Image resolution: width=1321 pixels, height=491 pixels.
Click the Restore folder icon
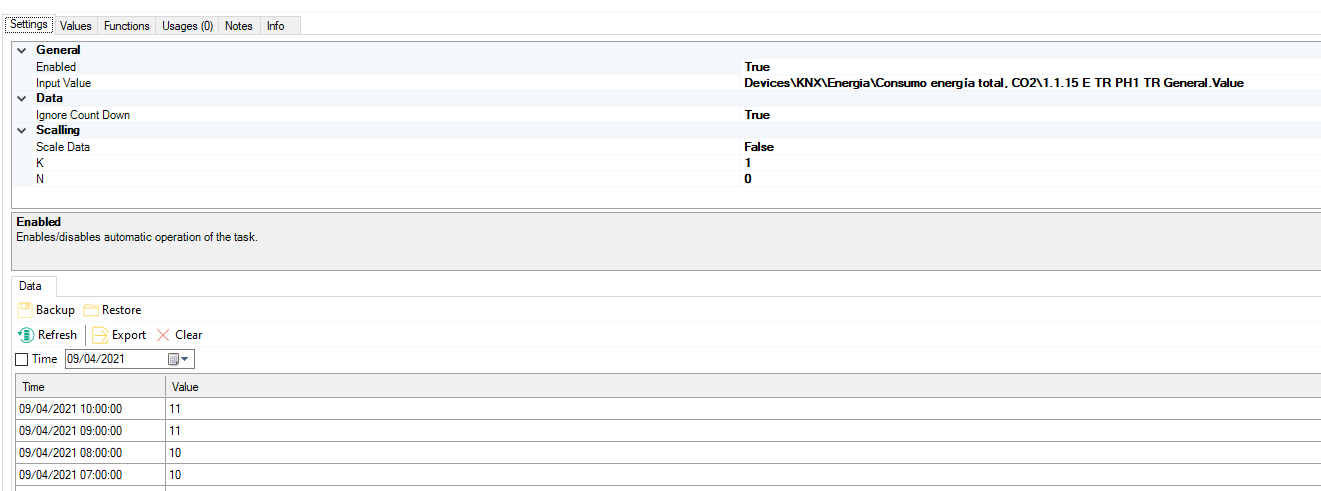pyautogui.click(x=91, y=310)
